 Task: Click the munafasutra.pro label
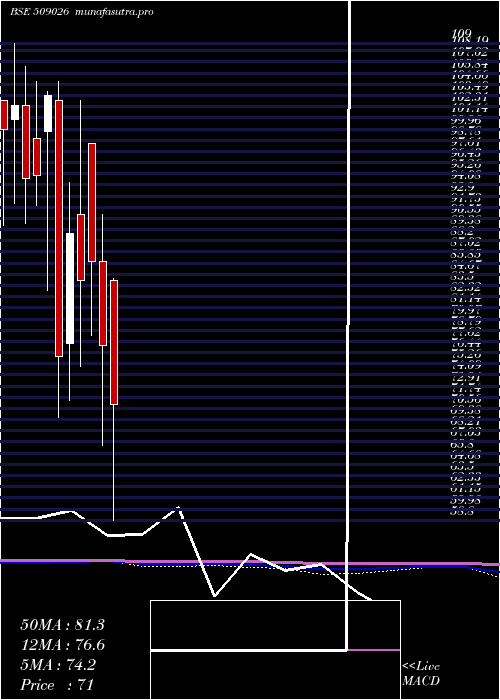pyautogui.click(x=115, y=12)
